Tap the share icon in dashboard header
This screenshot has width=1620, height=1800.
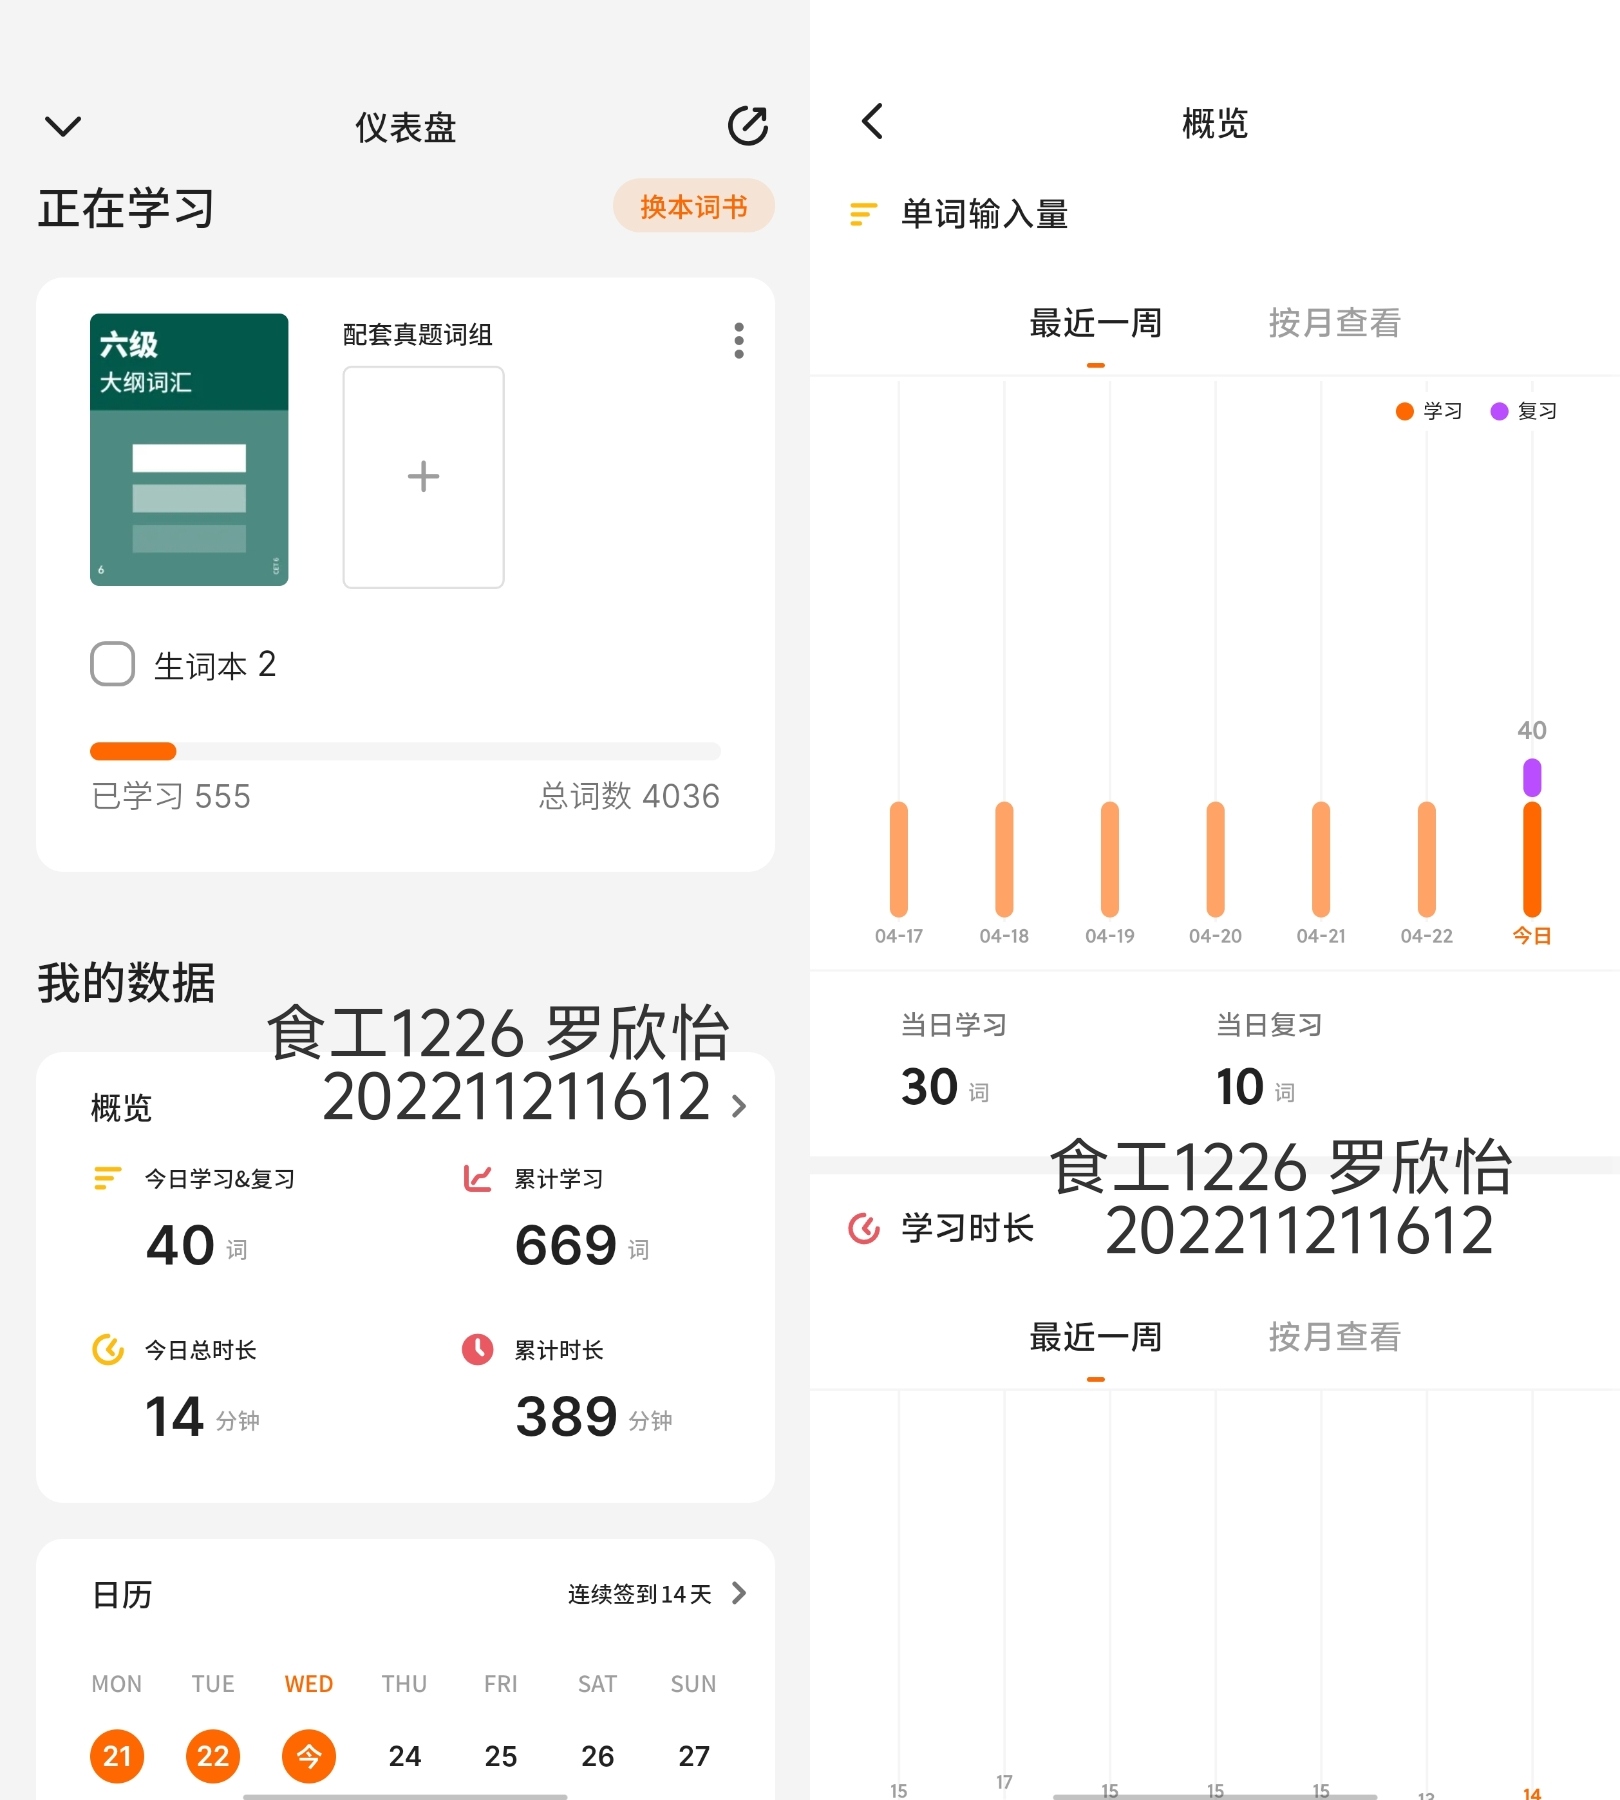pyautogui.click(x=747, y=126)
